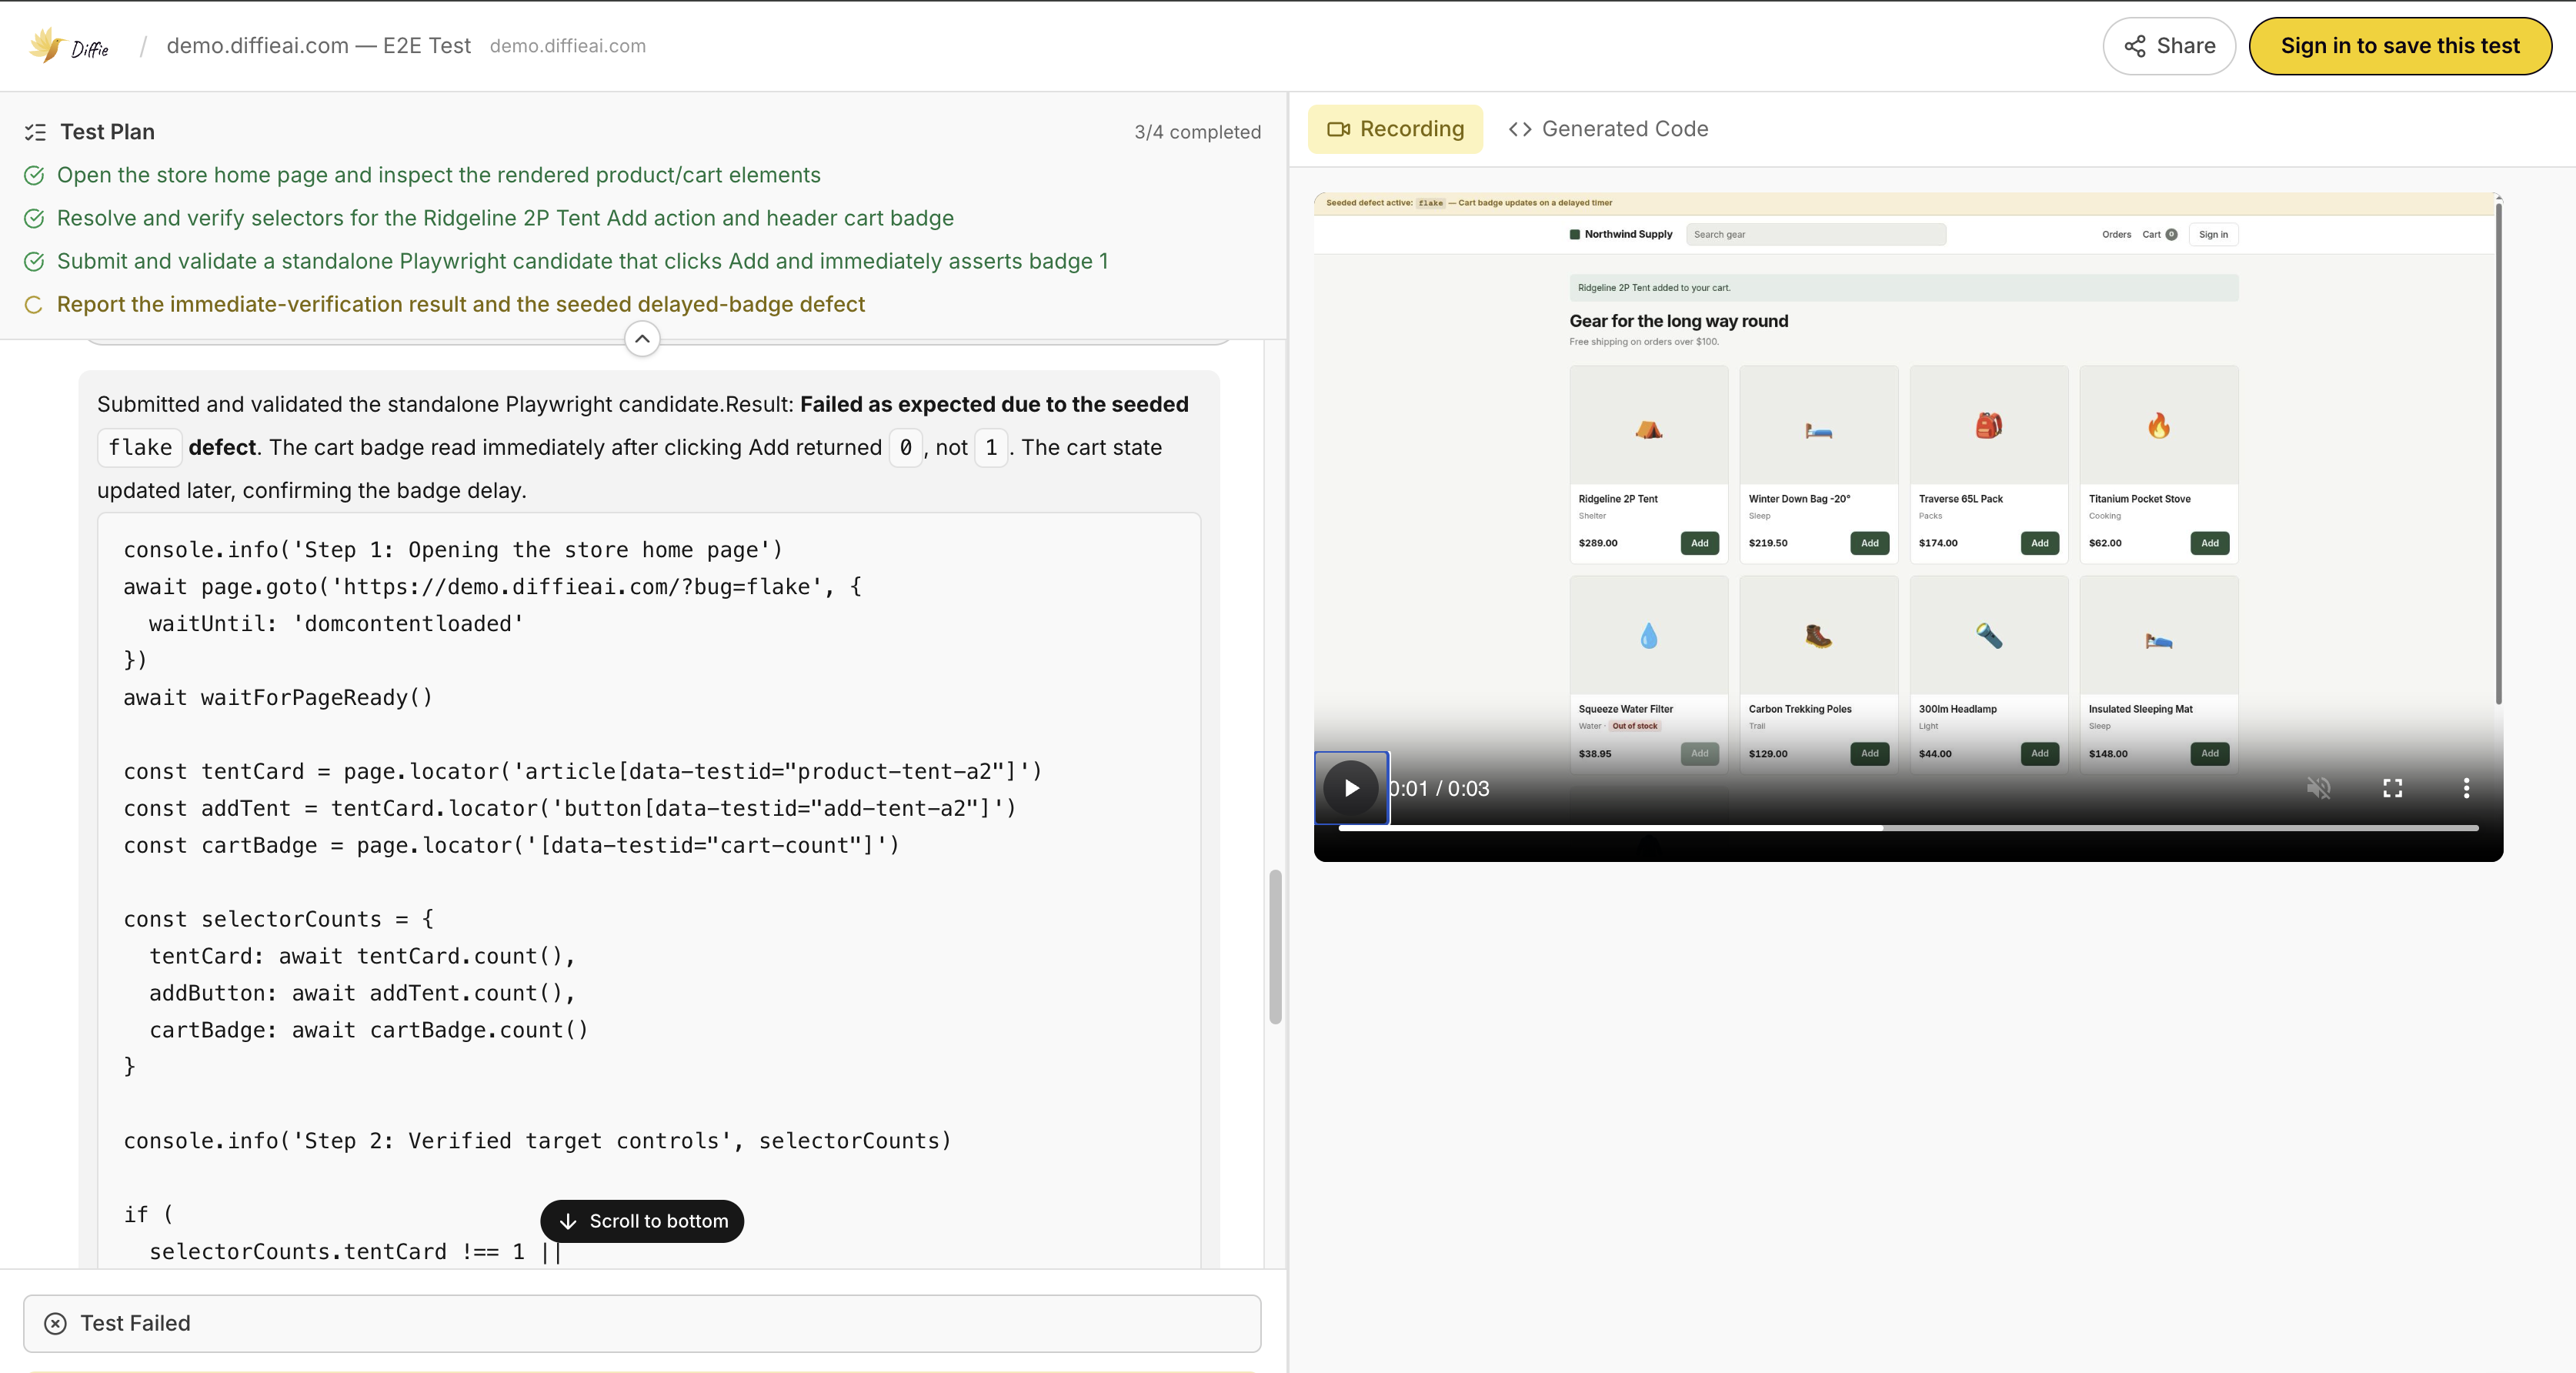
Task: Click the 300lm Headlamp flashlight image
Action: 1989,636
